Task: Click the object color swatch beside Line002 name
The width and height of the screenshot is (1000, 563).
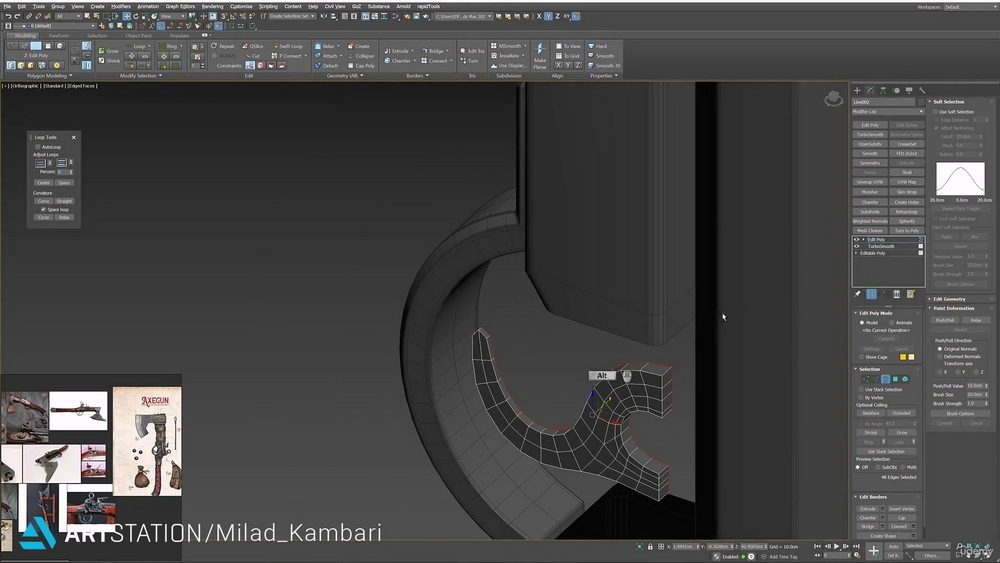Action: (x=921, y=102)
